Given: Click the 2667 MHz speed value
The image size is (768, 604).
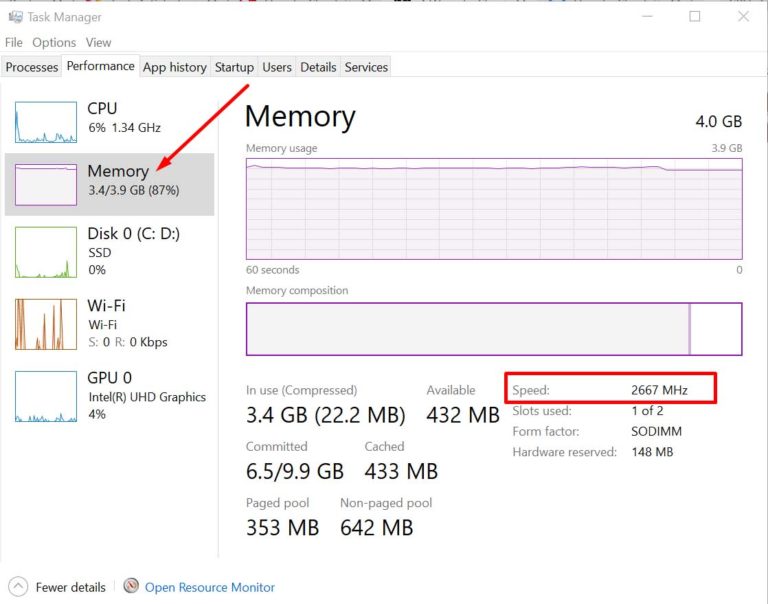Looking at the screenshot, I should (x=659, y=390).
